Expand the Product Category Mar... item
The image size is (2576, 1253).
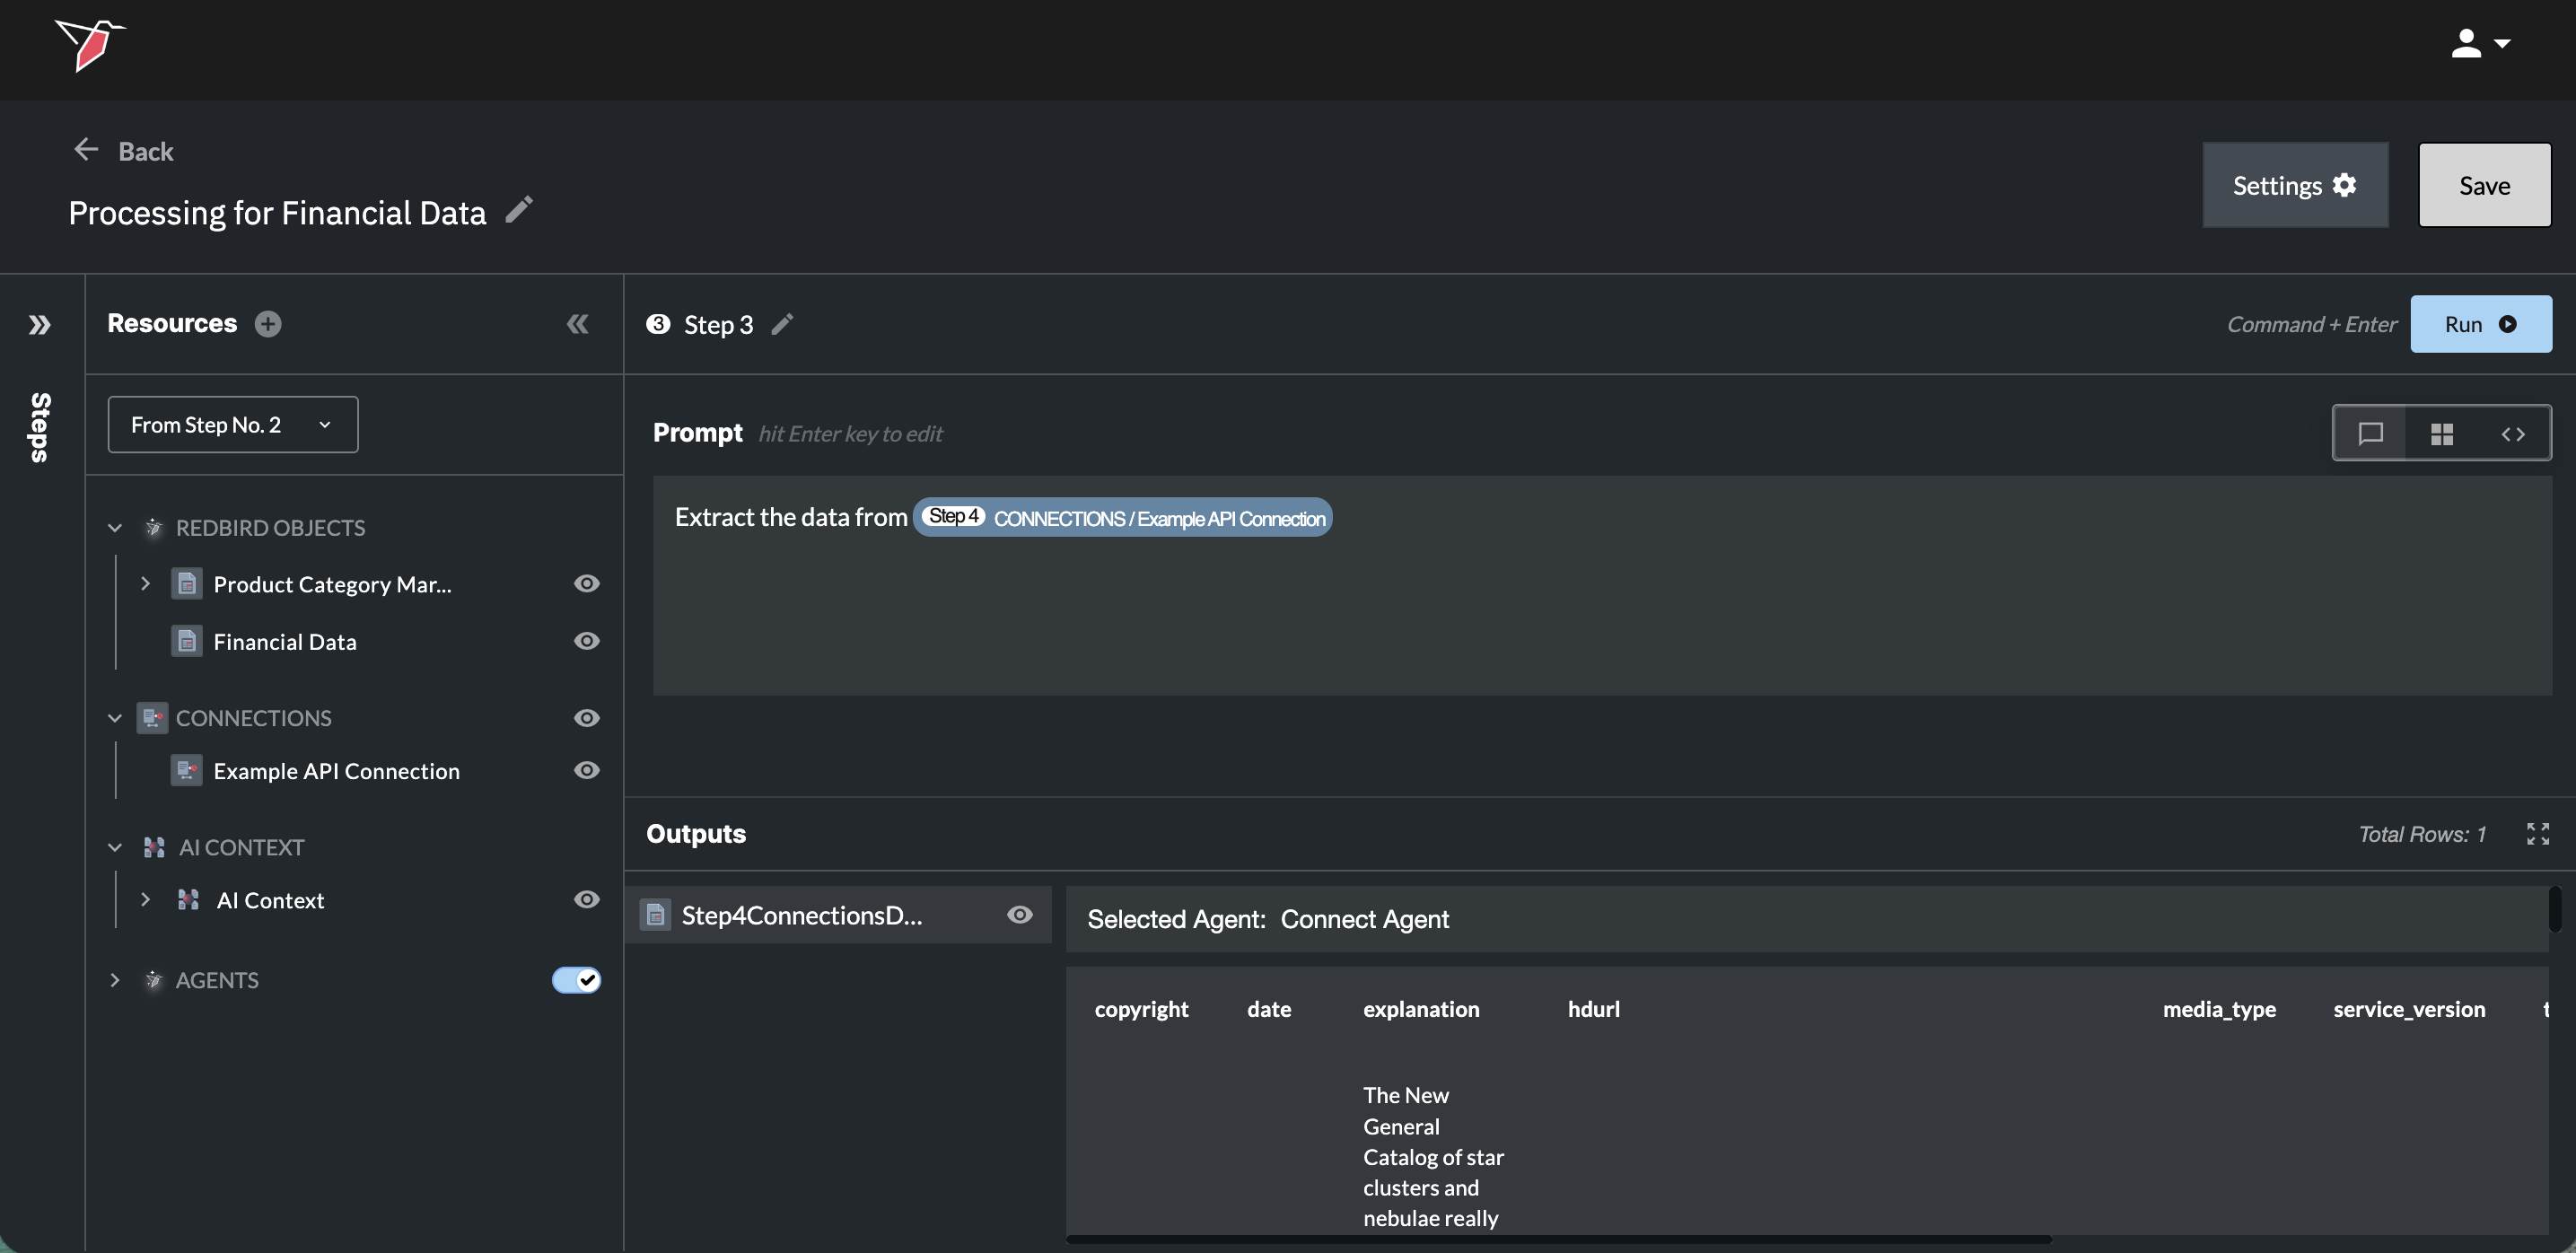pyautogui.click(x=145, y=583)
